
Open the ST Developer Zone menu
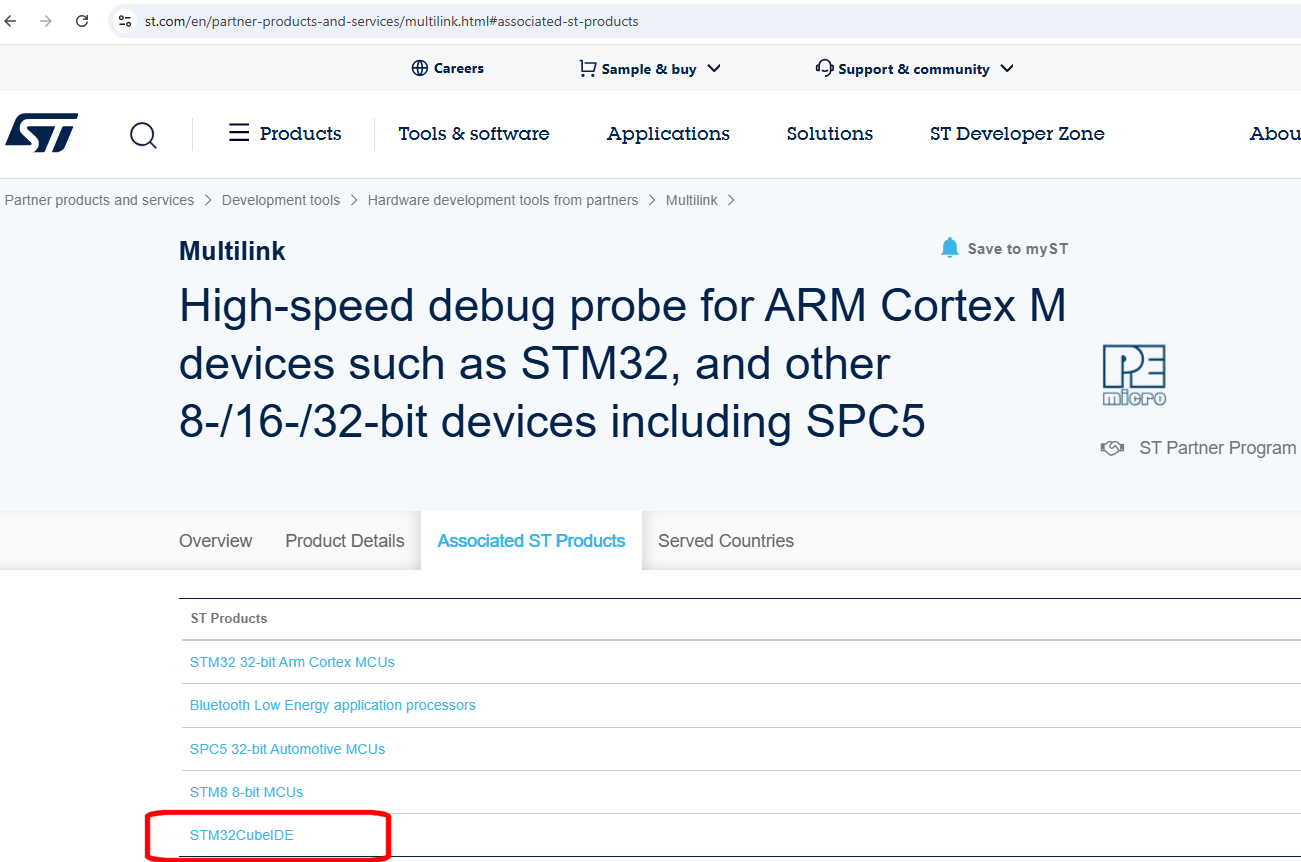coord(1017,133)
